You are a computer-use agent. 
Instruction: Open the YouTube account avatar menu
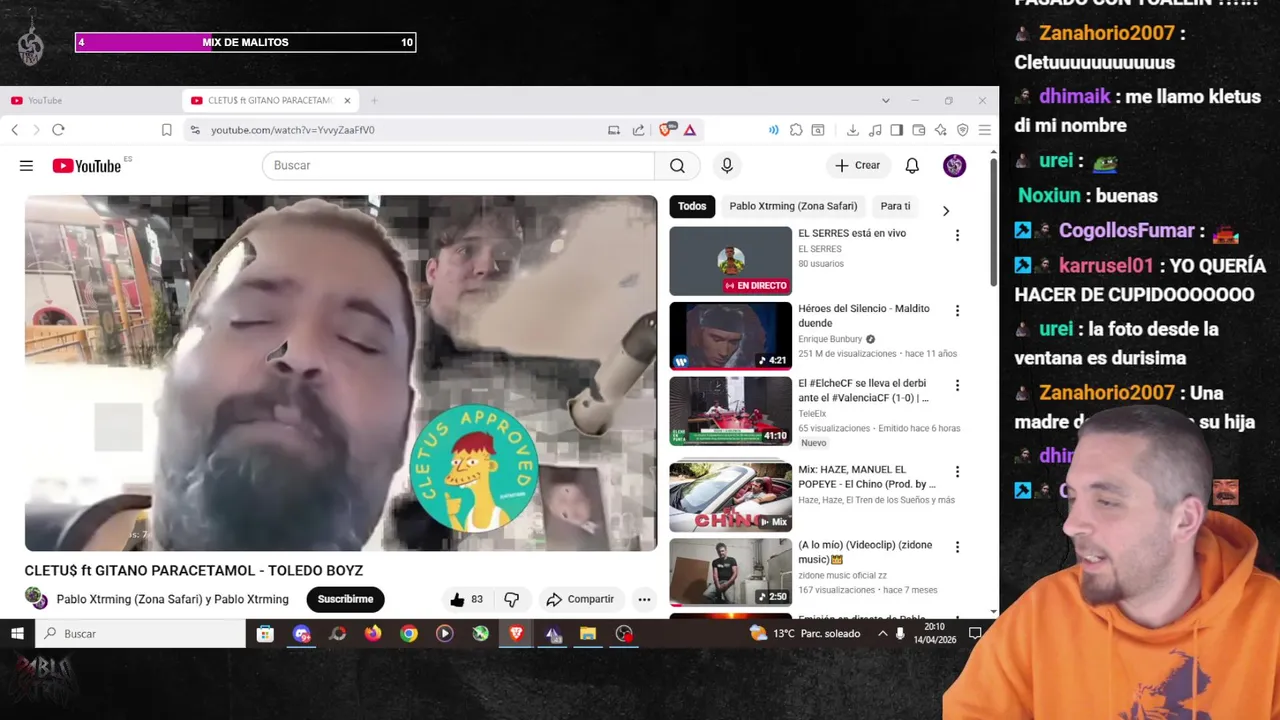[955, 166]
